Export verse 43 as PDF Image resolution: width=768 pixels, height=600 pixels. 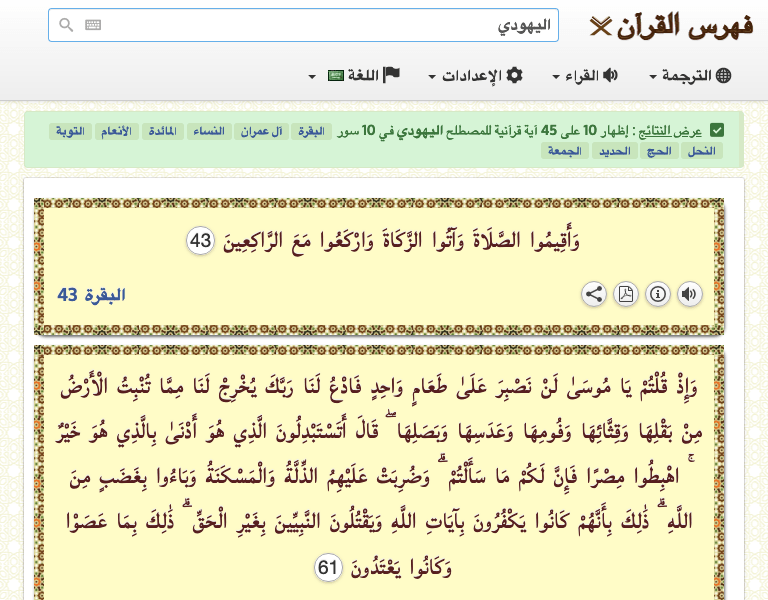626,294
